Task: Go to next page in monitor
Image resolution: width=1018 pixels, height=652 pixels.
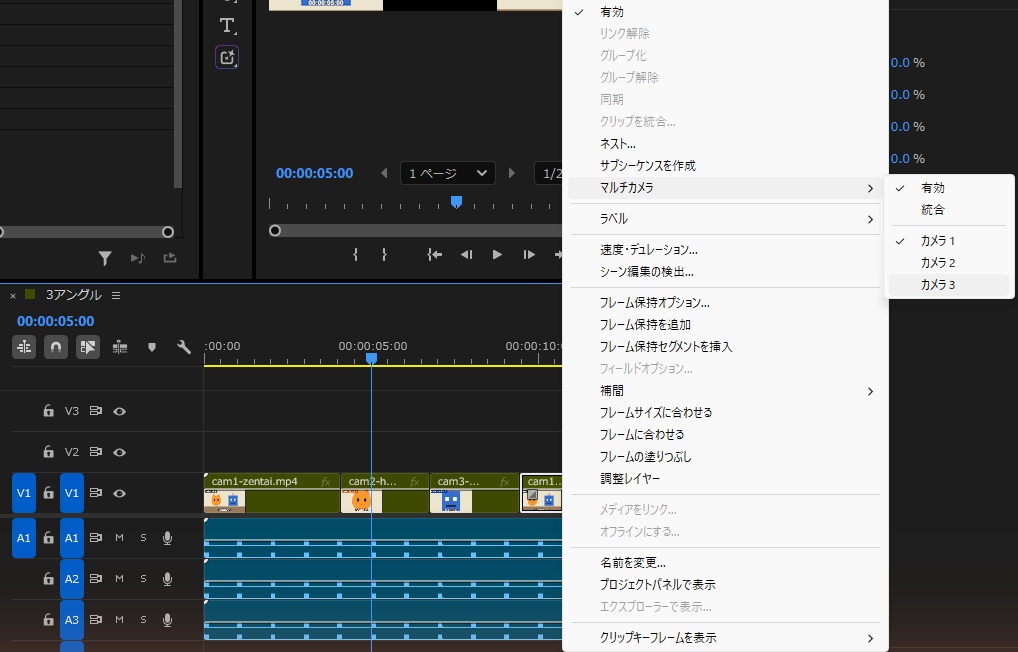Action: [x=512, y=173]
